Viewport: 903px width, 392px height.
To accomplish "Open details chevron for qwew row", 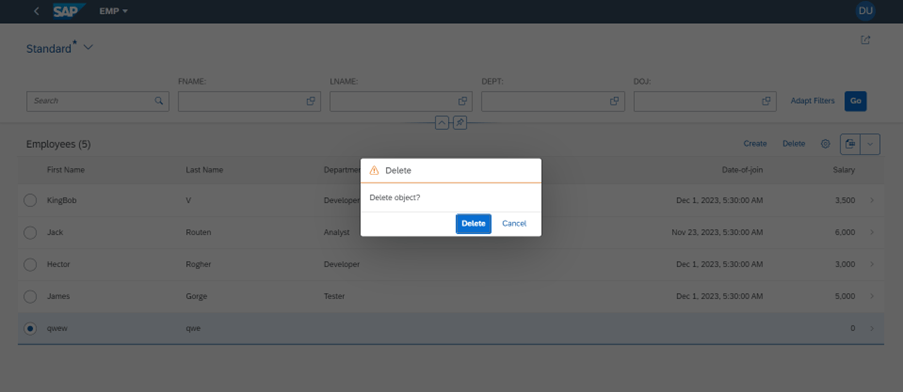I will click(x=872, y=328).
